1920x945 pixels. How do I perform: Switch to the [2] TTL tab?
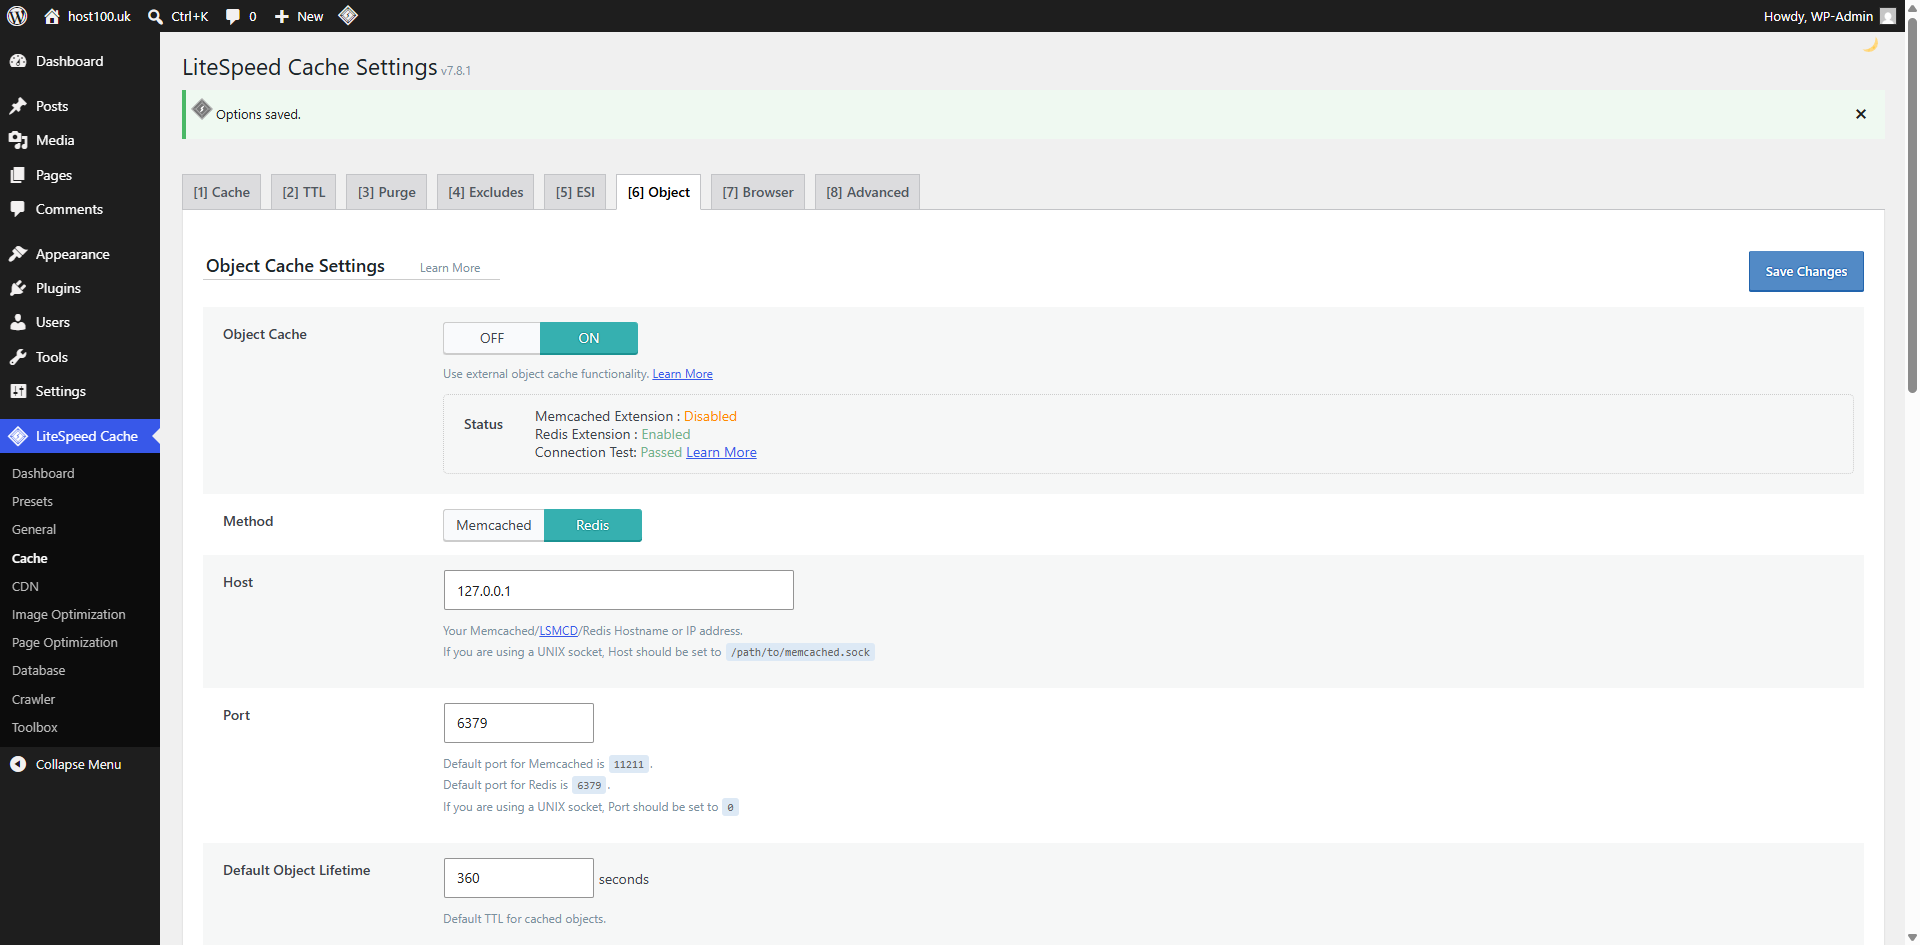(304, 192)
